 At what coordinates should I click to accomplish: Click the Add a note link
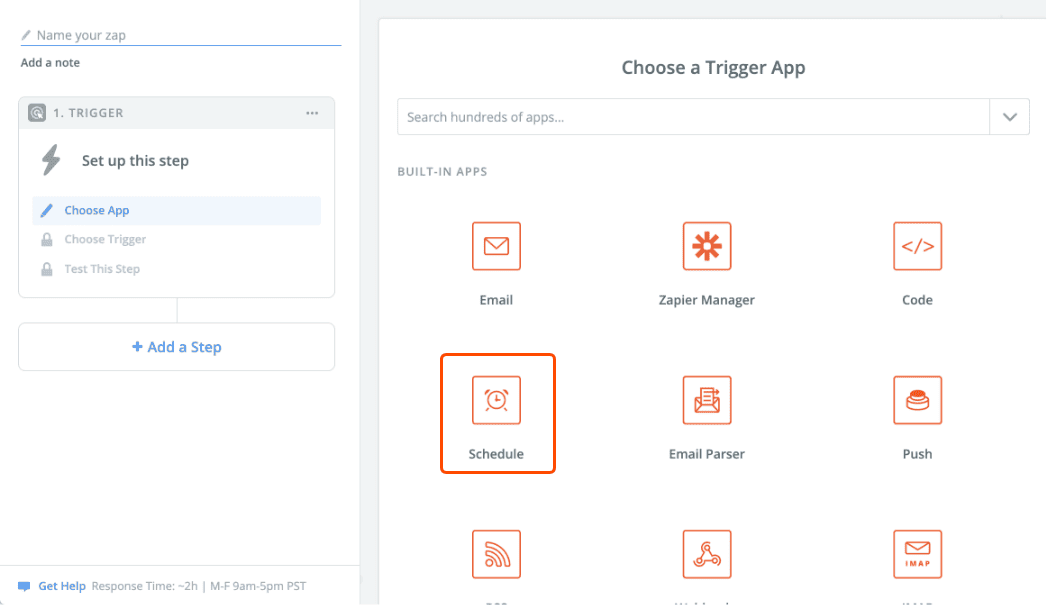(x=50, y=63)
